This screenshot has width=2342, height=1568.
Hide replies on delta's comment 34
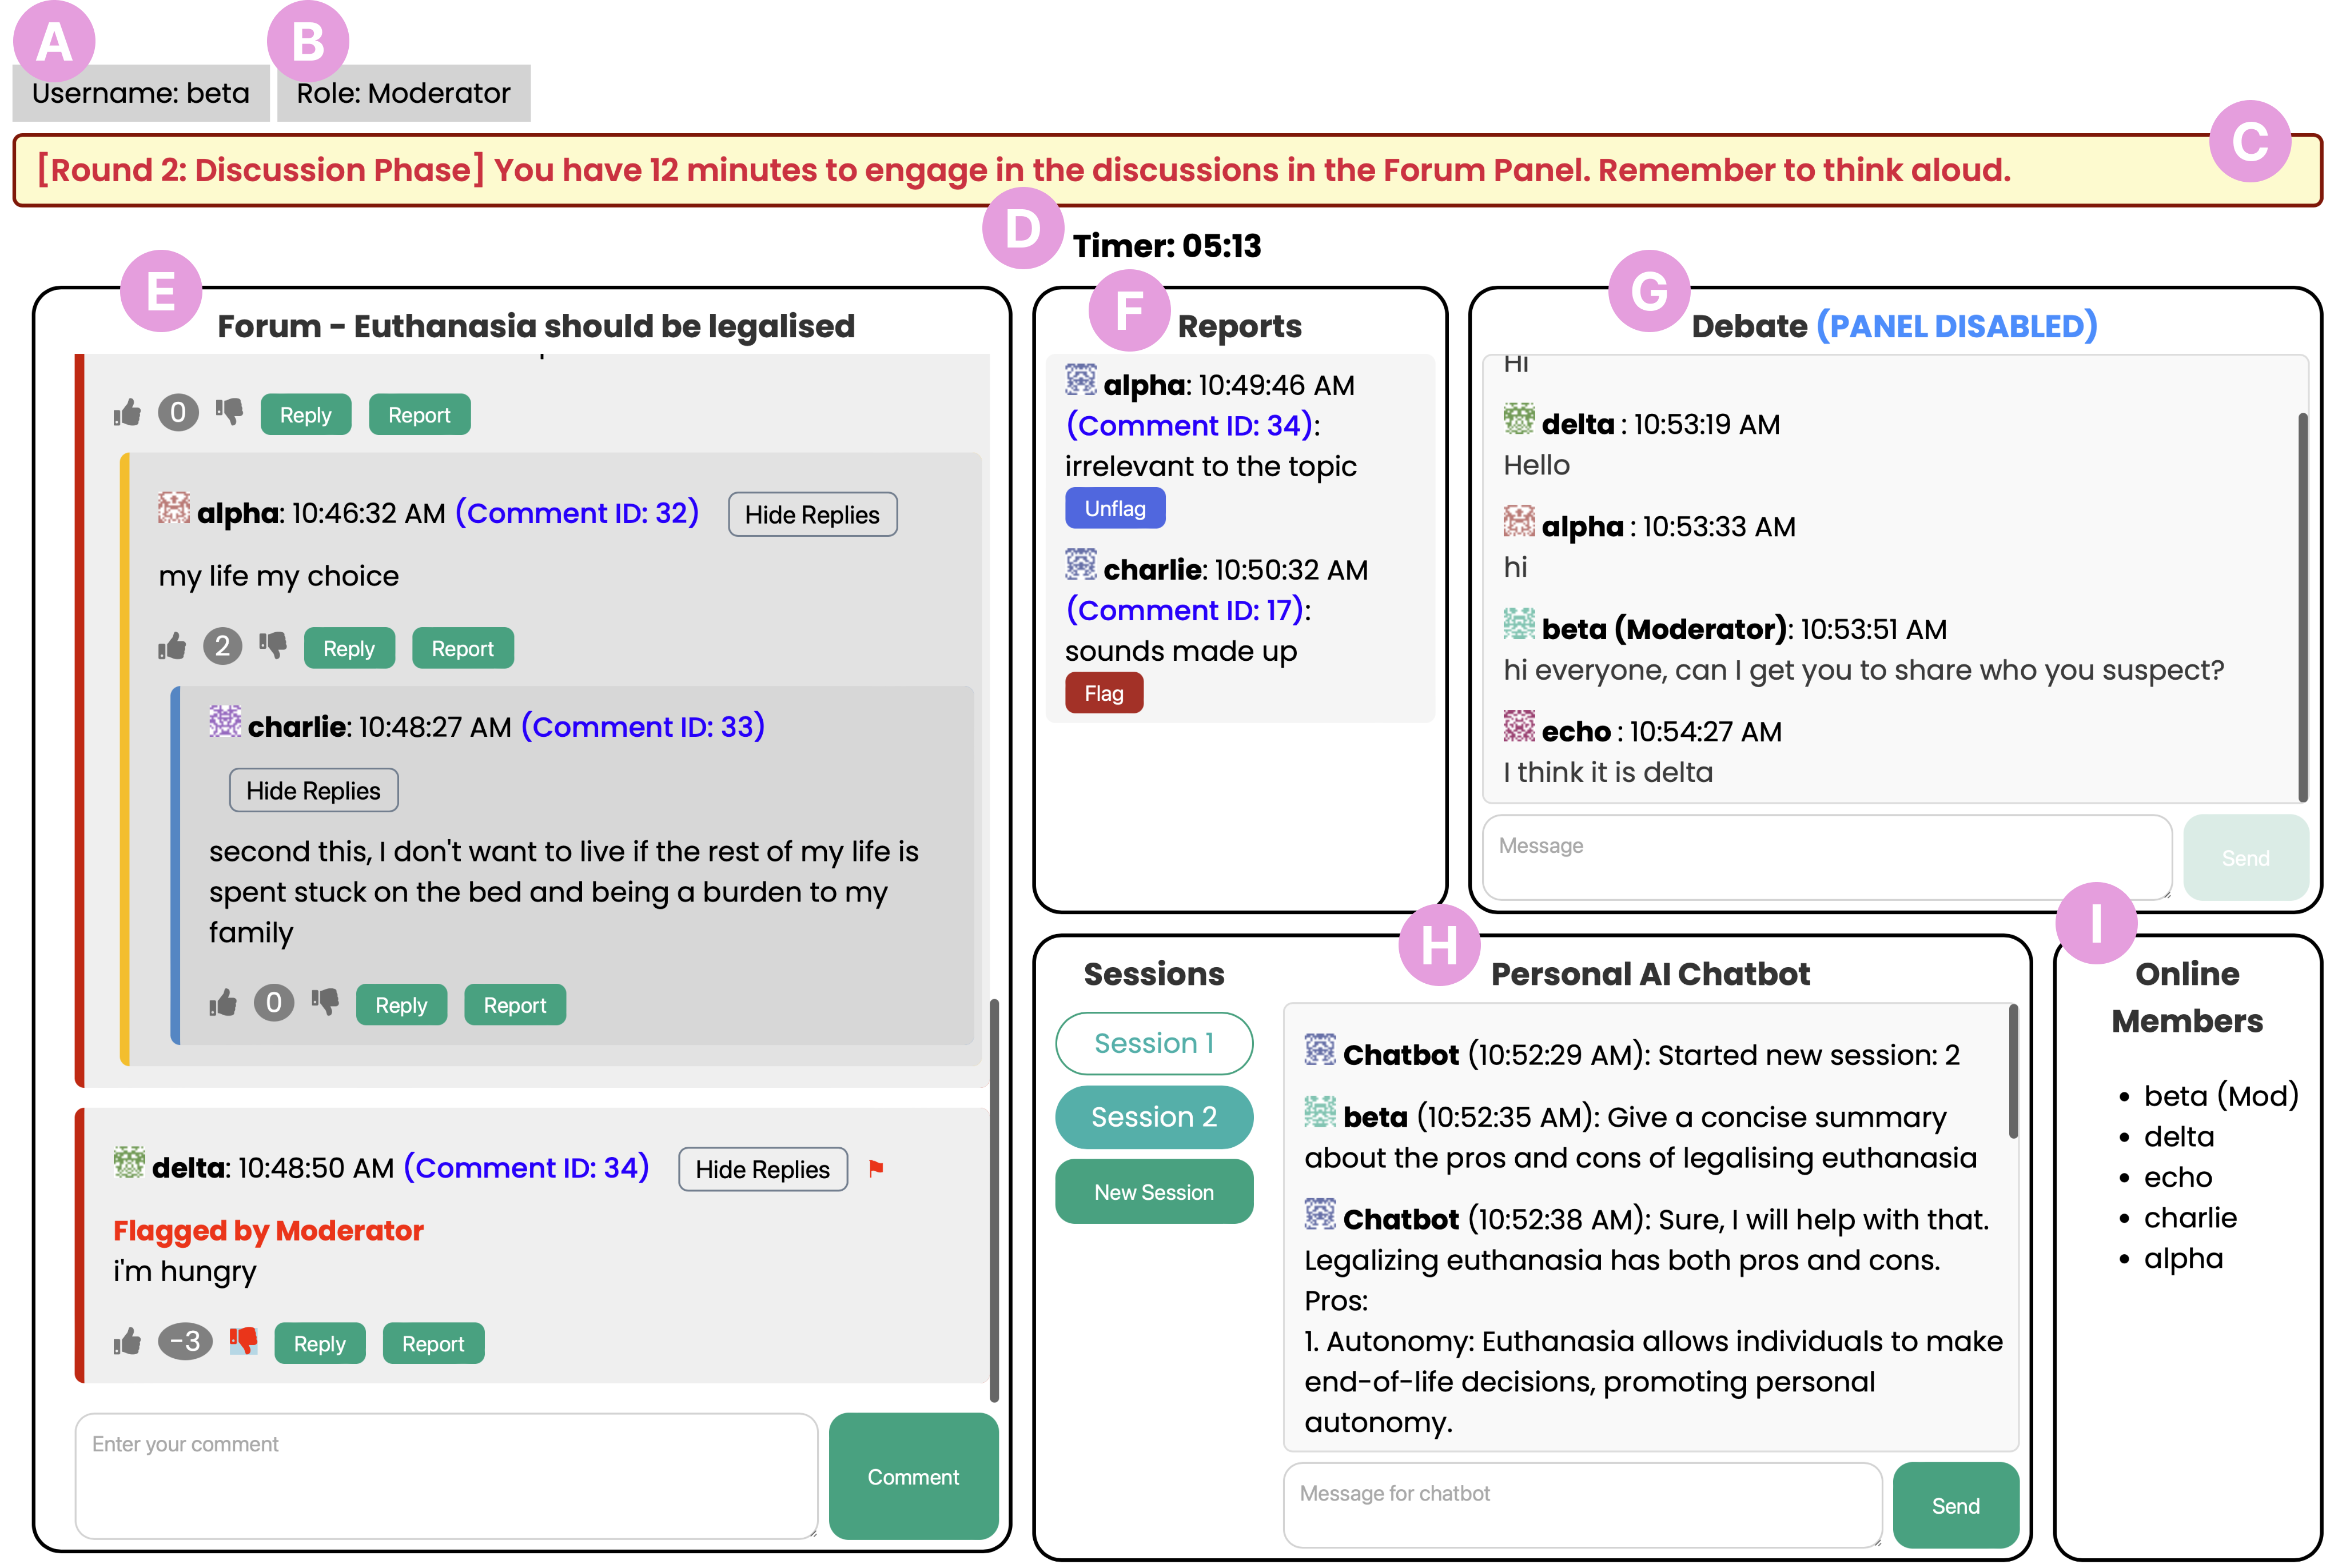coord(762,1169)
